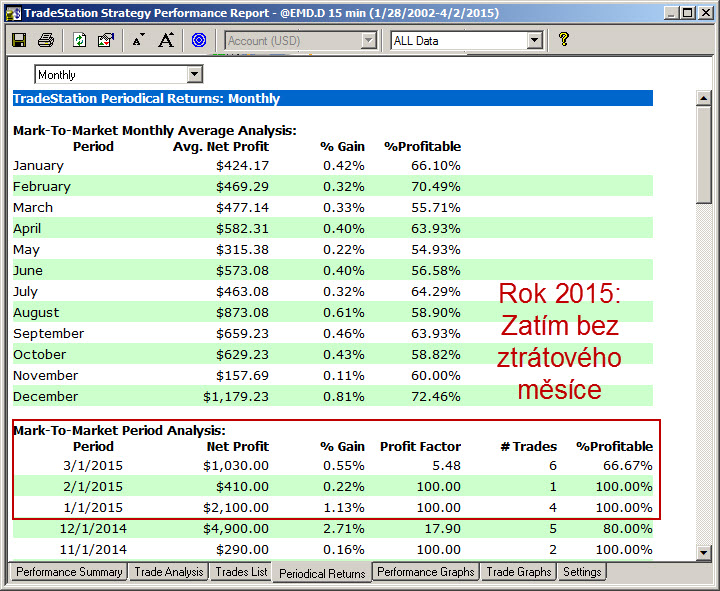
Task: Decrease the font size with small A icon
Action: pos(138,40)
